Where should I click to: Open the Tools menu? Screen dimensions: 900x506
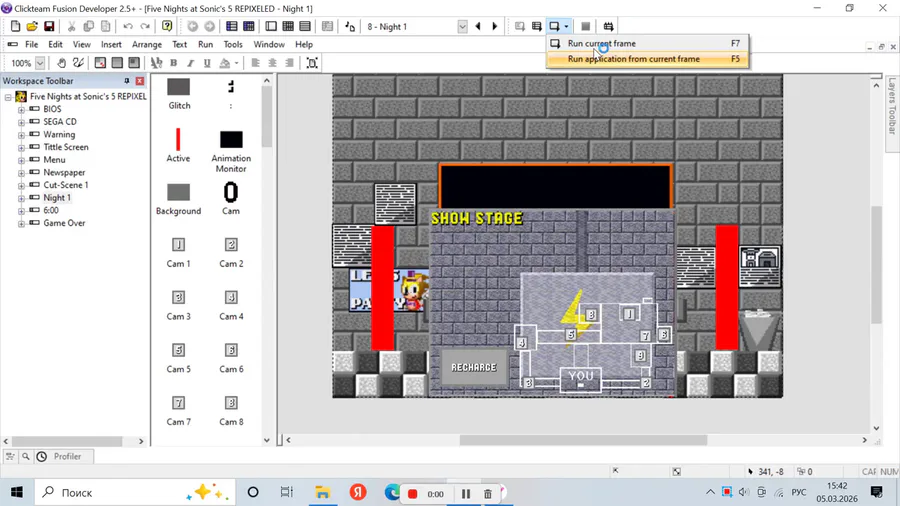pos(233,44)
